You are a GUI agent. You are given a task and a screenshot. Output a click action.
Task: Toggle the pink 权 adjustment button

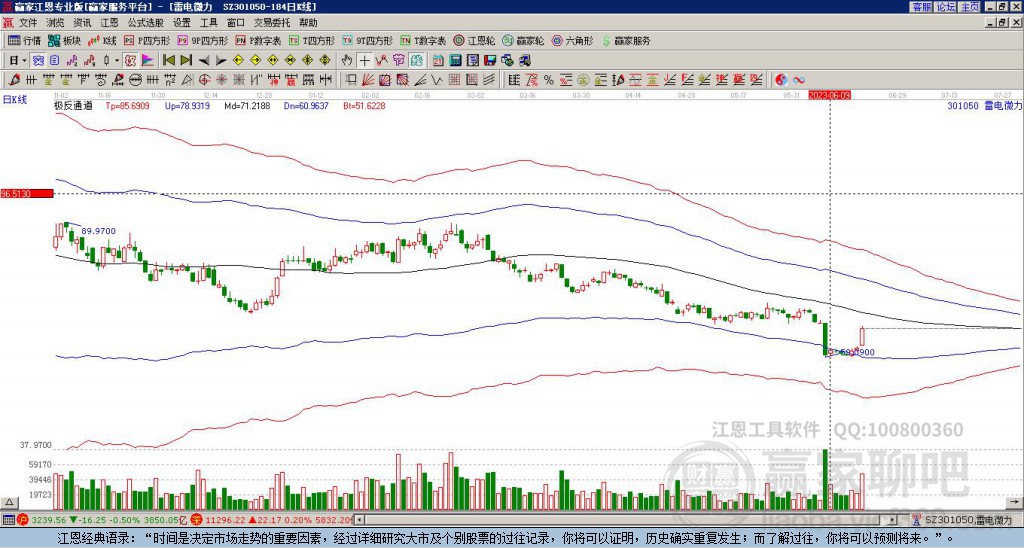pyautogui.click(x=130, y=61)
